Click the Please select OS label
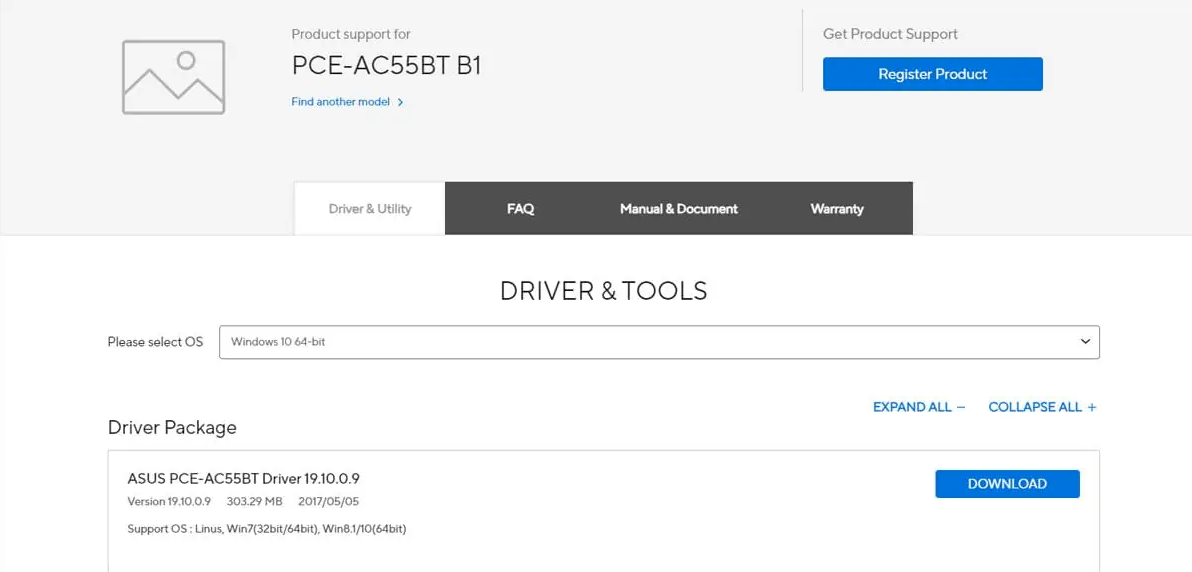 click(155, 342)
